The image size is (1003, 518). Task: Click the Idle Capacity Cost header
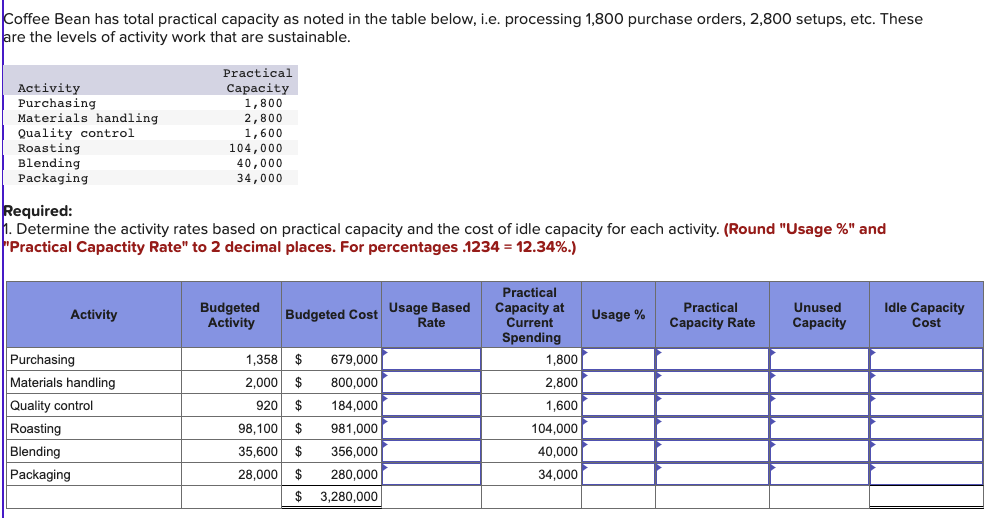coord(926,315)
